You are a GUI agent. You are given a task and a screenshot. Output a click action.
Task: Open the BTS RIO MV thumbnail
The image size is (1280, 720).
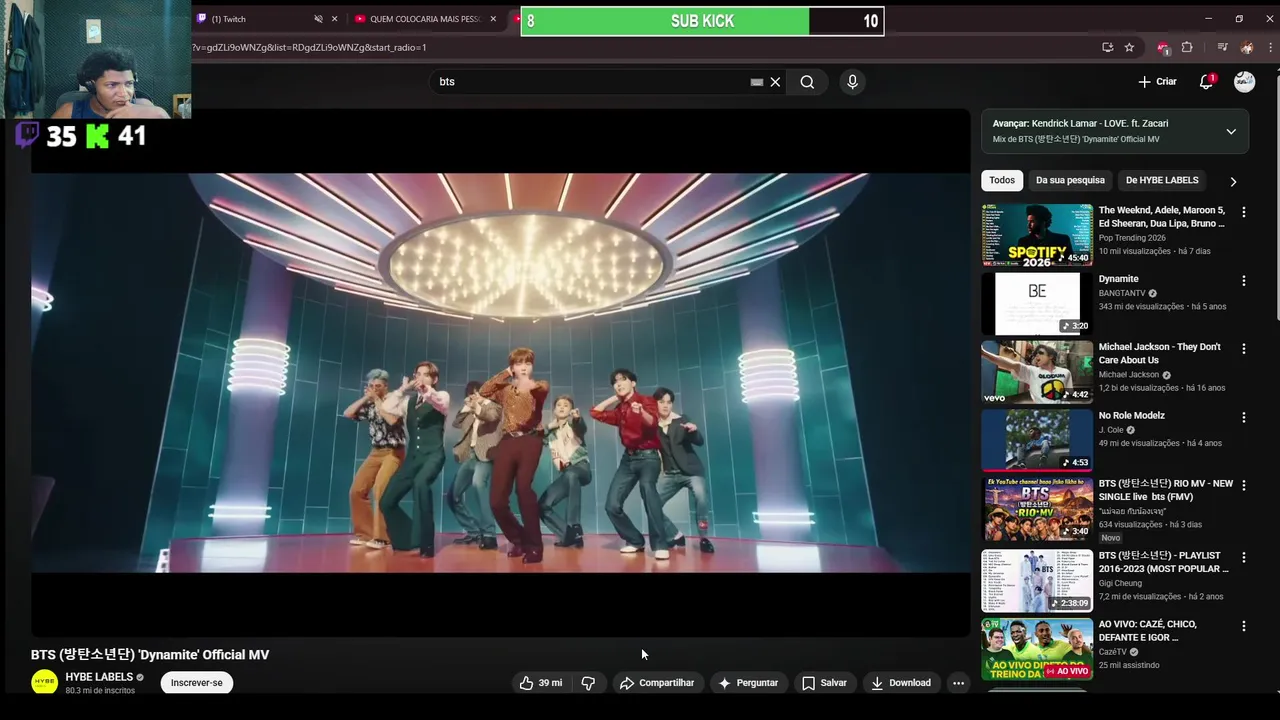(x=1037, y=508)
